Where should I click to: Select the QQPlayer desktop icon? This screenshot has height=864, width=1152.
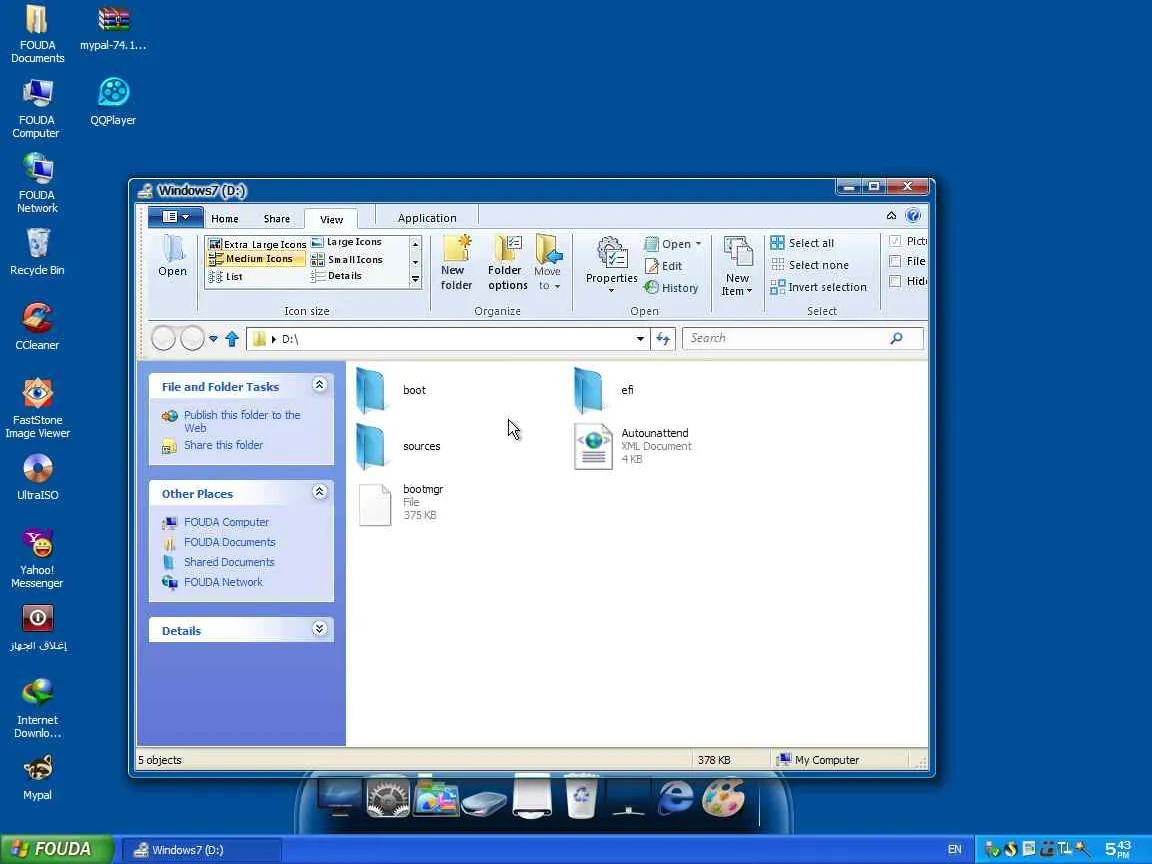113,102
